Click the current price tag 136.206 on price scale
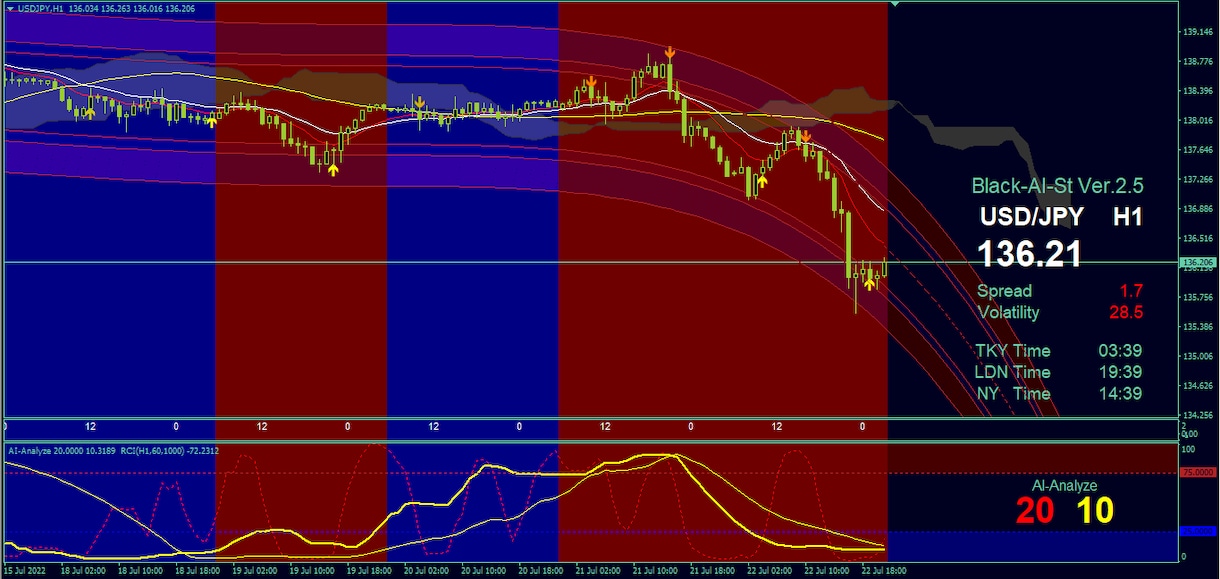This screenshot has height=579, width=1220. tap(1196, 263)
